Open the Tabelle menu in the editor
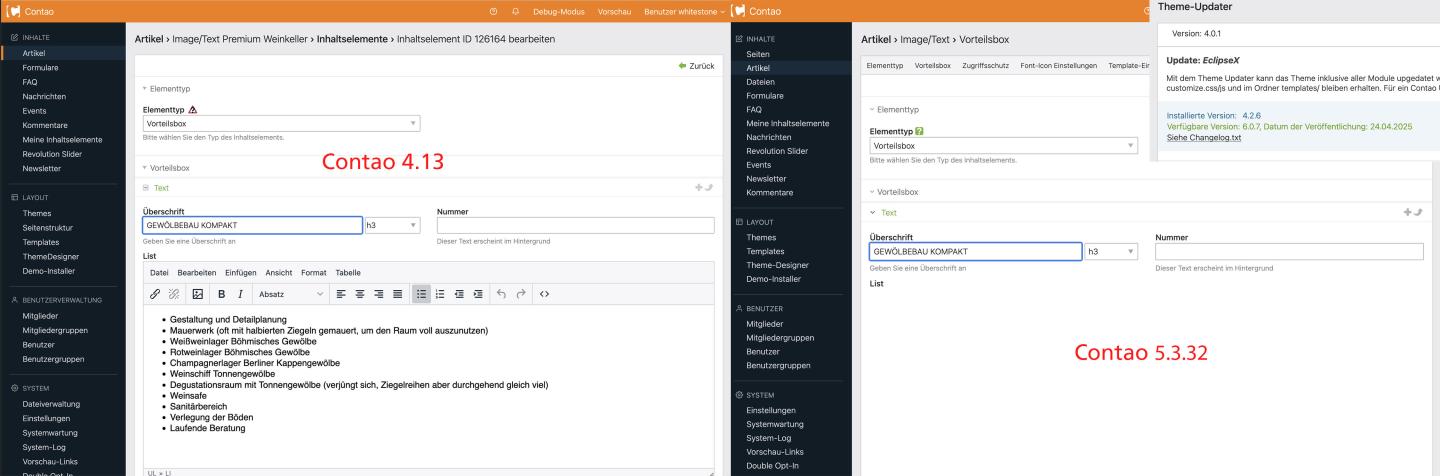 347,273
